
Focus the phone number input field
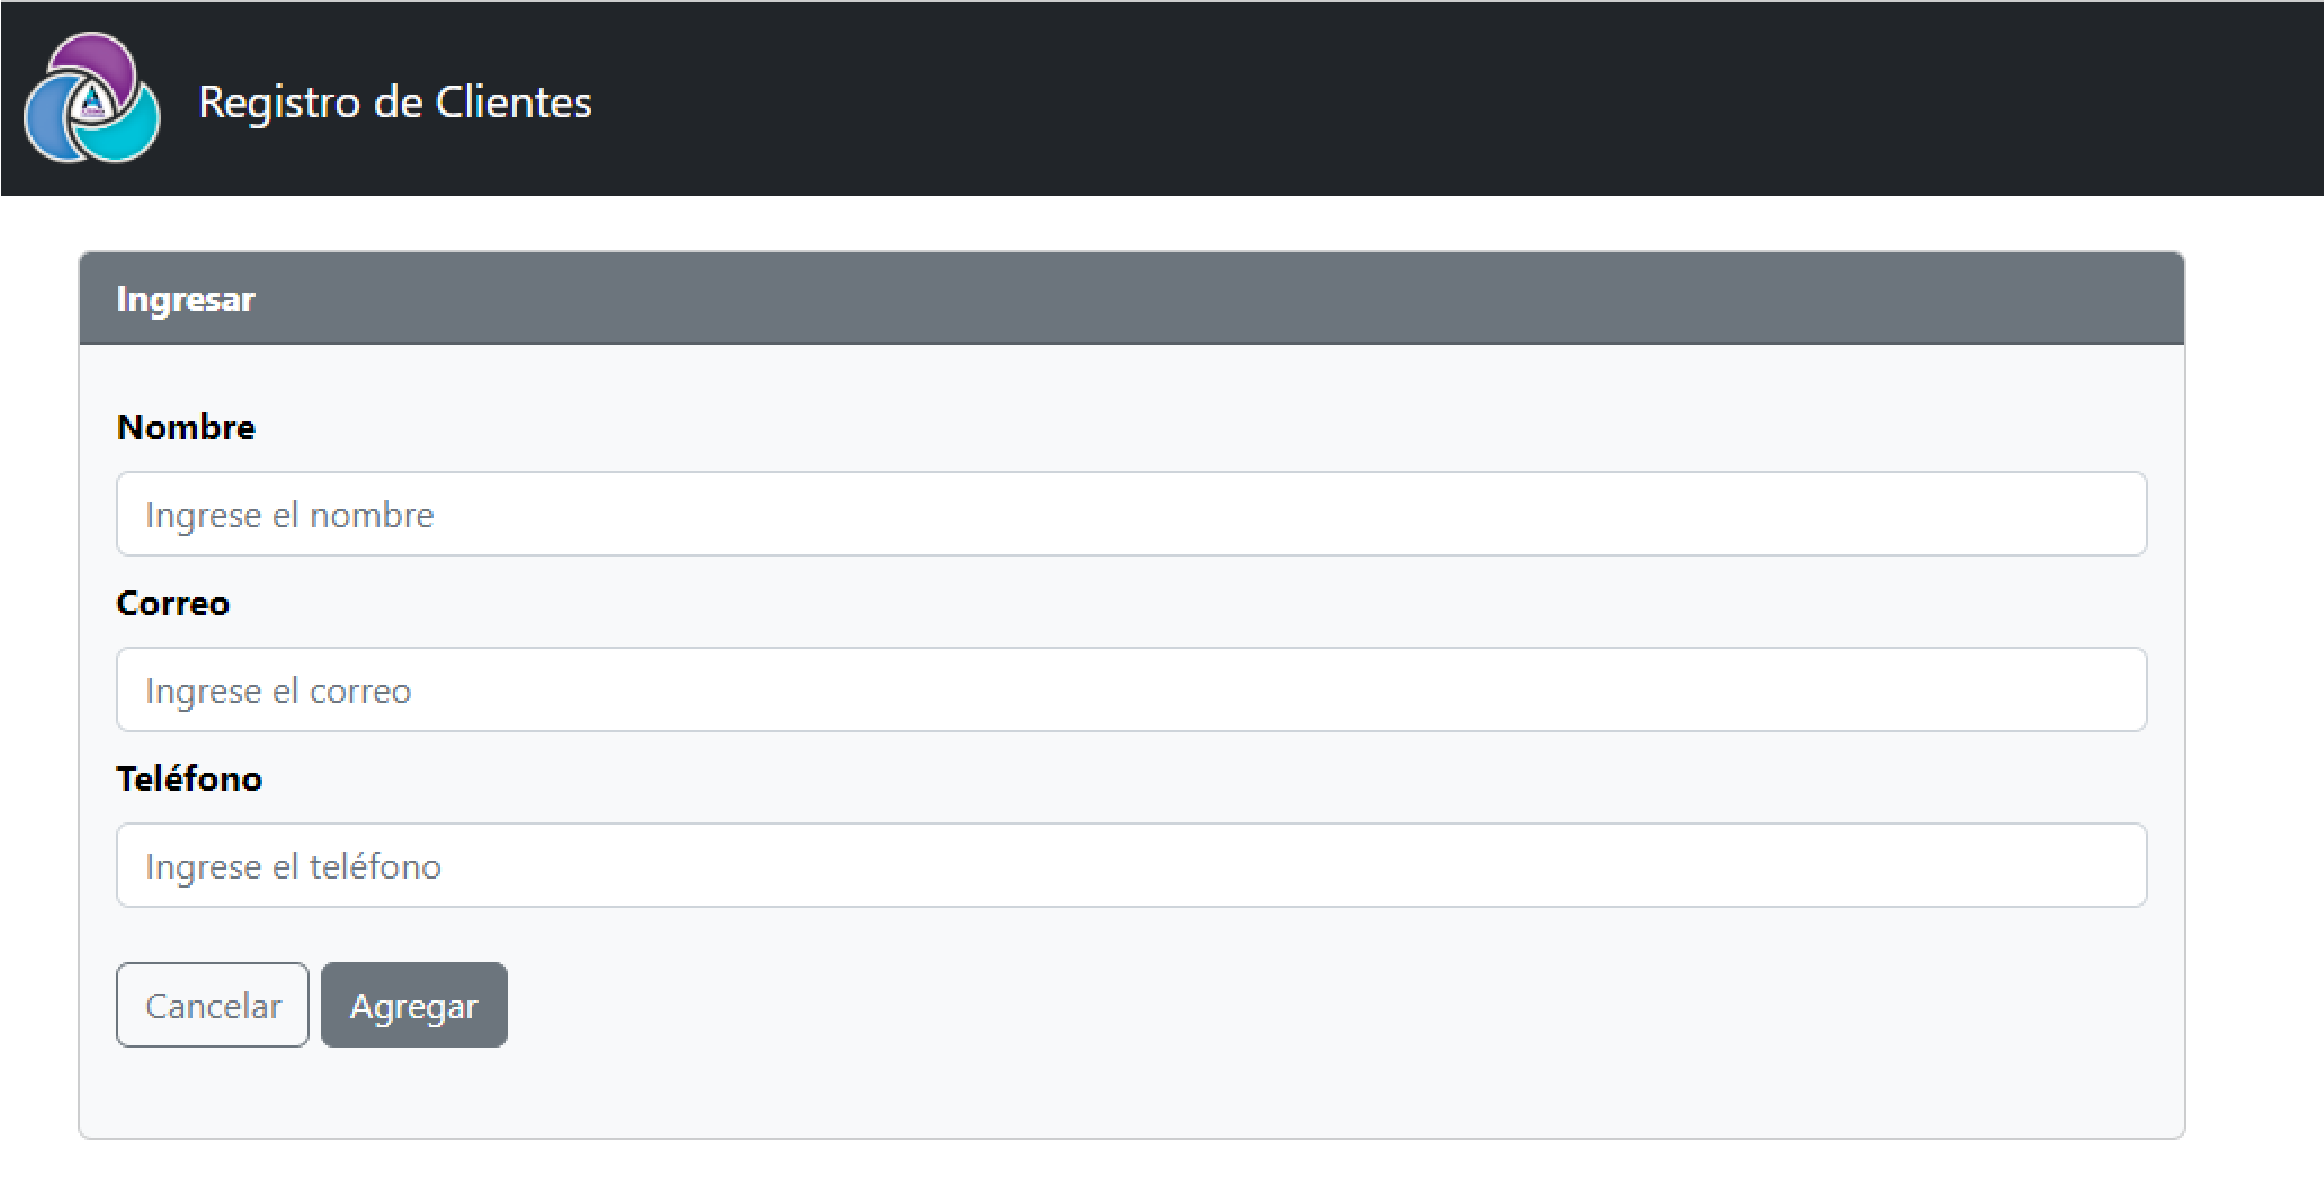tap(1131, 866)
